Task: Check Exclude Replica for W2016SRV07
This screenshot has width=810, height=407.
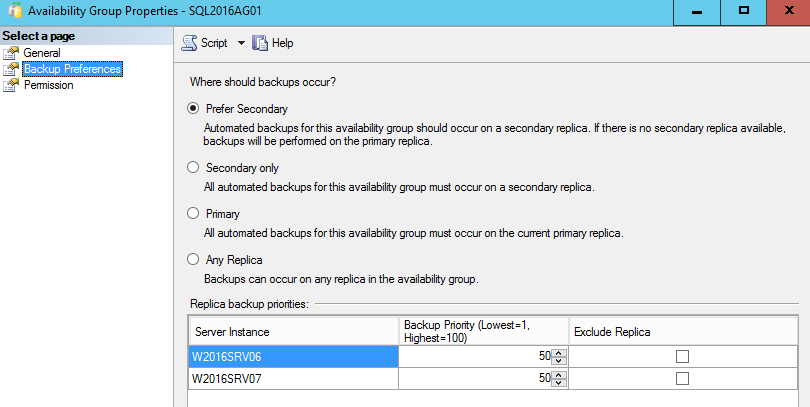Action: pyautogui.click(x=683, y=379)
